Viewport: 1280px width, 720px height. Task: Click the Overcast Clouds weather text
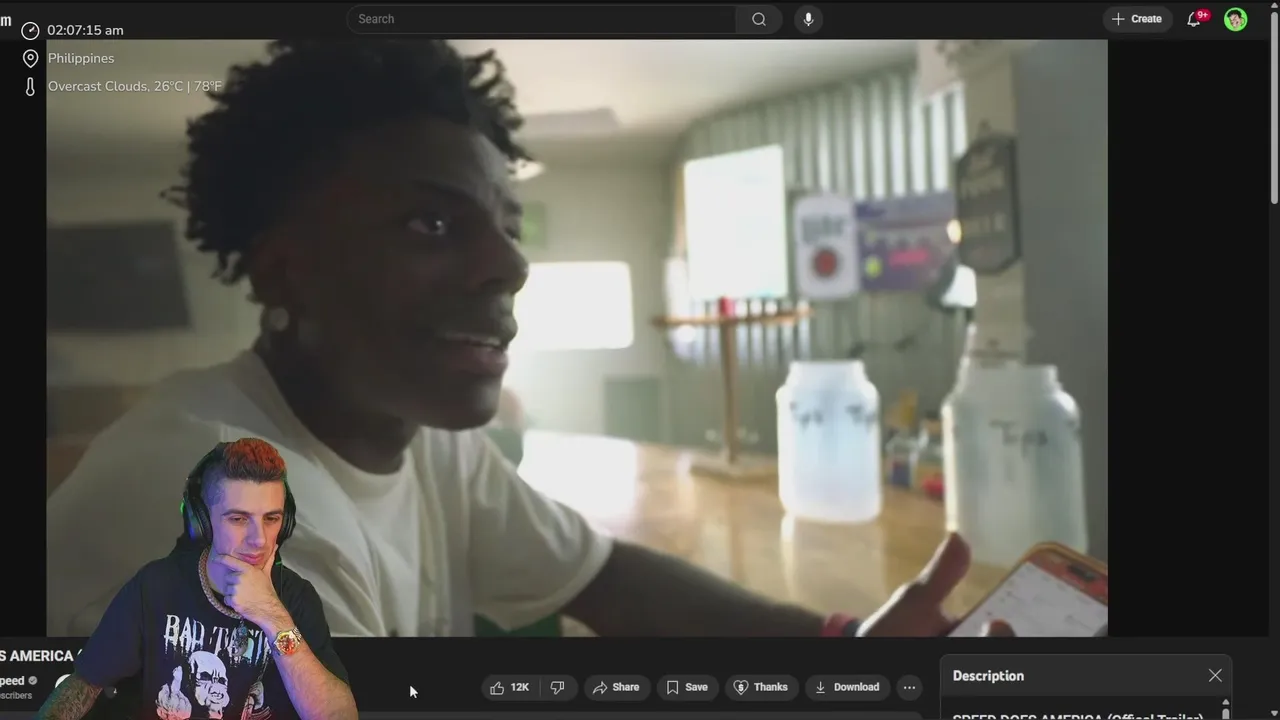(x=135, y=86)
